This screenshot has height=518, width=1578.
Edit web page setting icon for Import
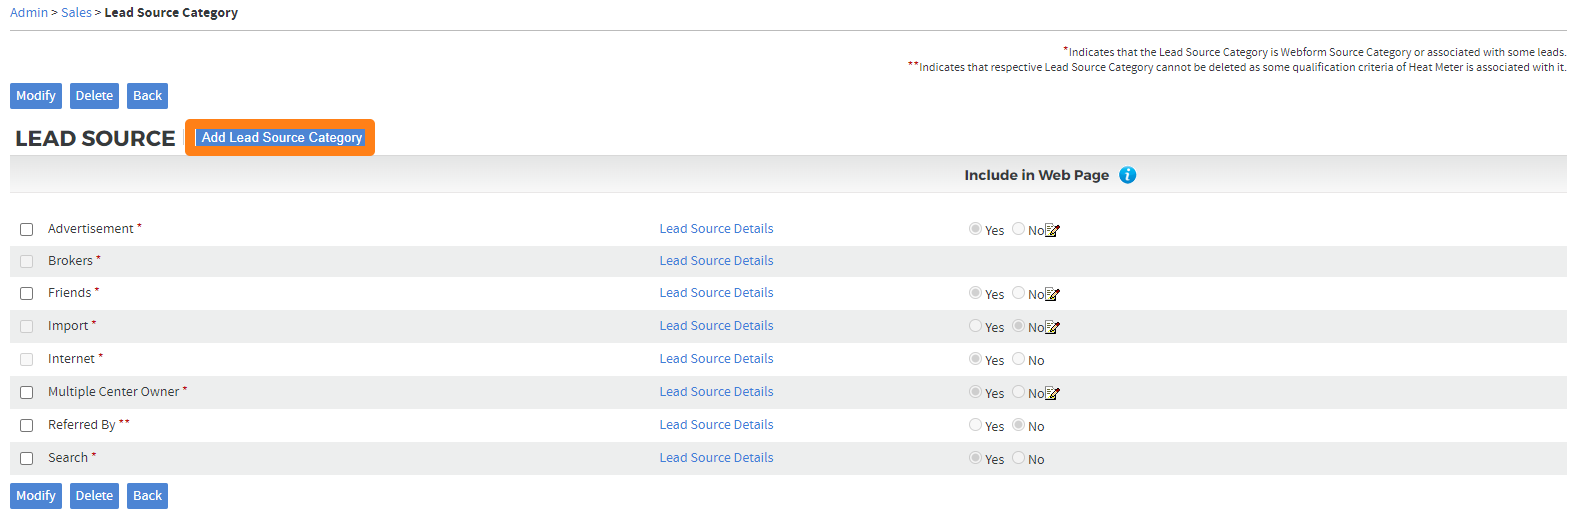point(1052,328)
